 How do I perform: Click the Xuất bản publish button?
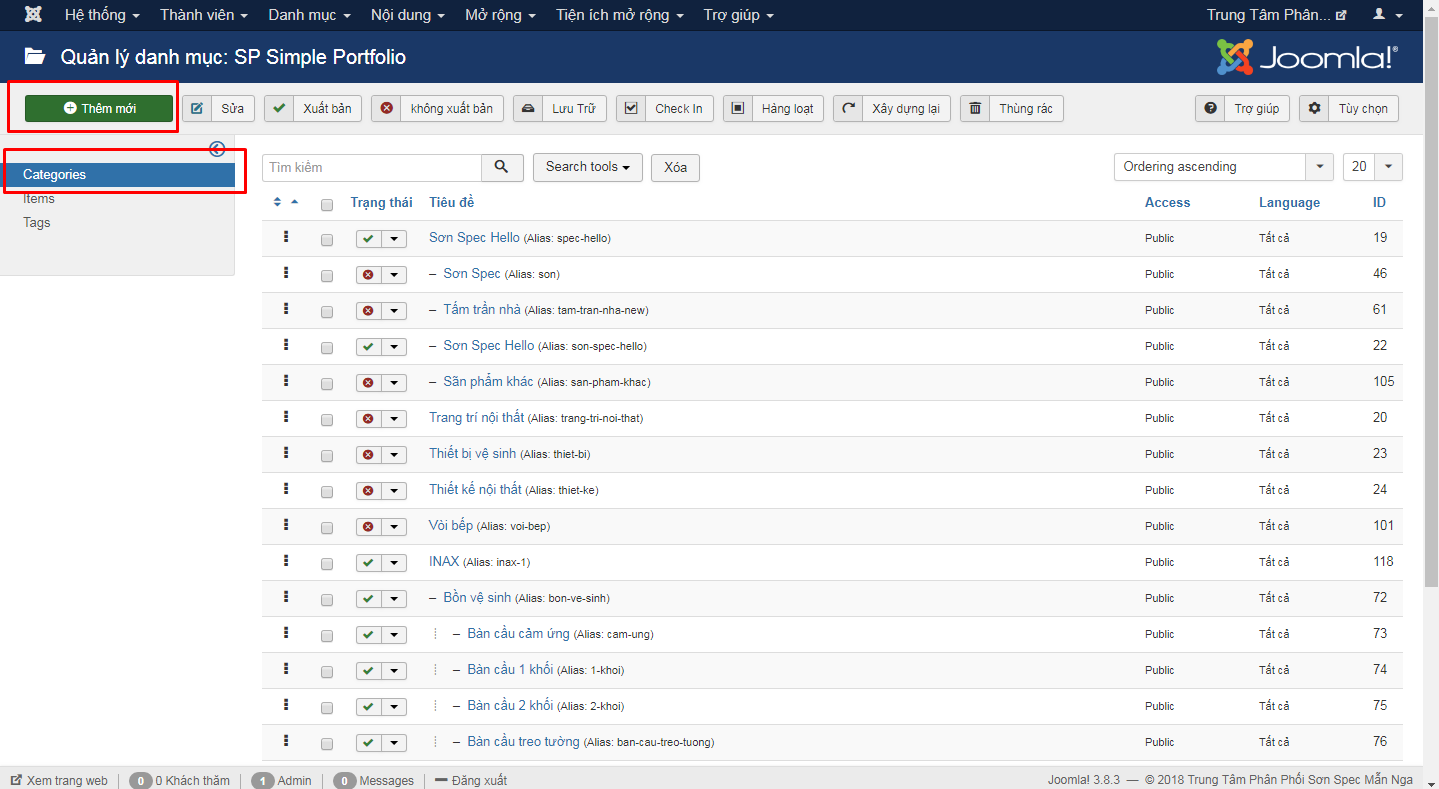(x=313, y=108)
